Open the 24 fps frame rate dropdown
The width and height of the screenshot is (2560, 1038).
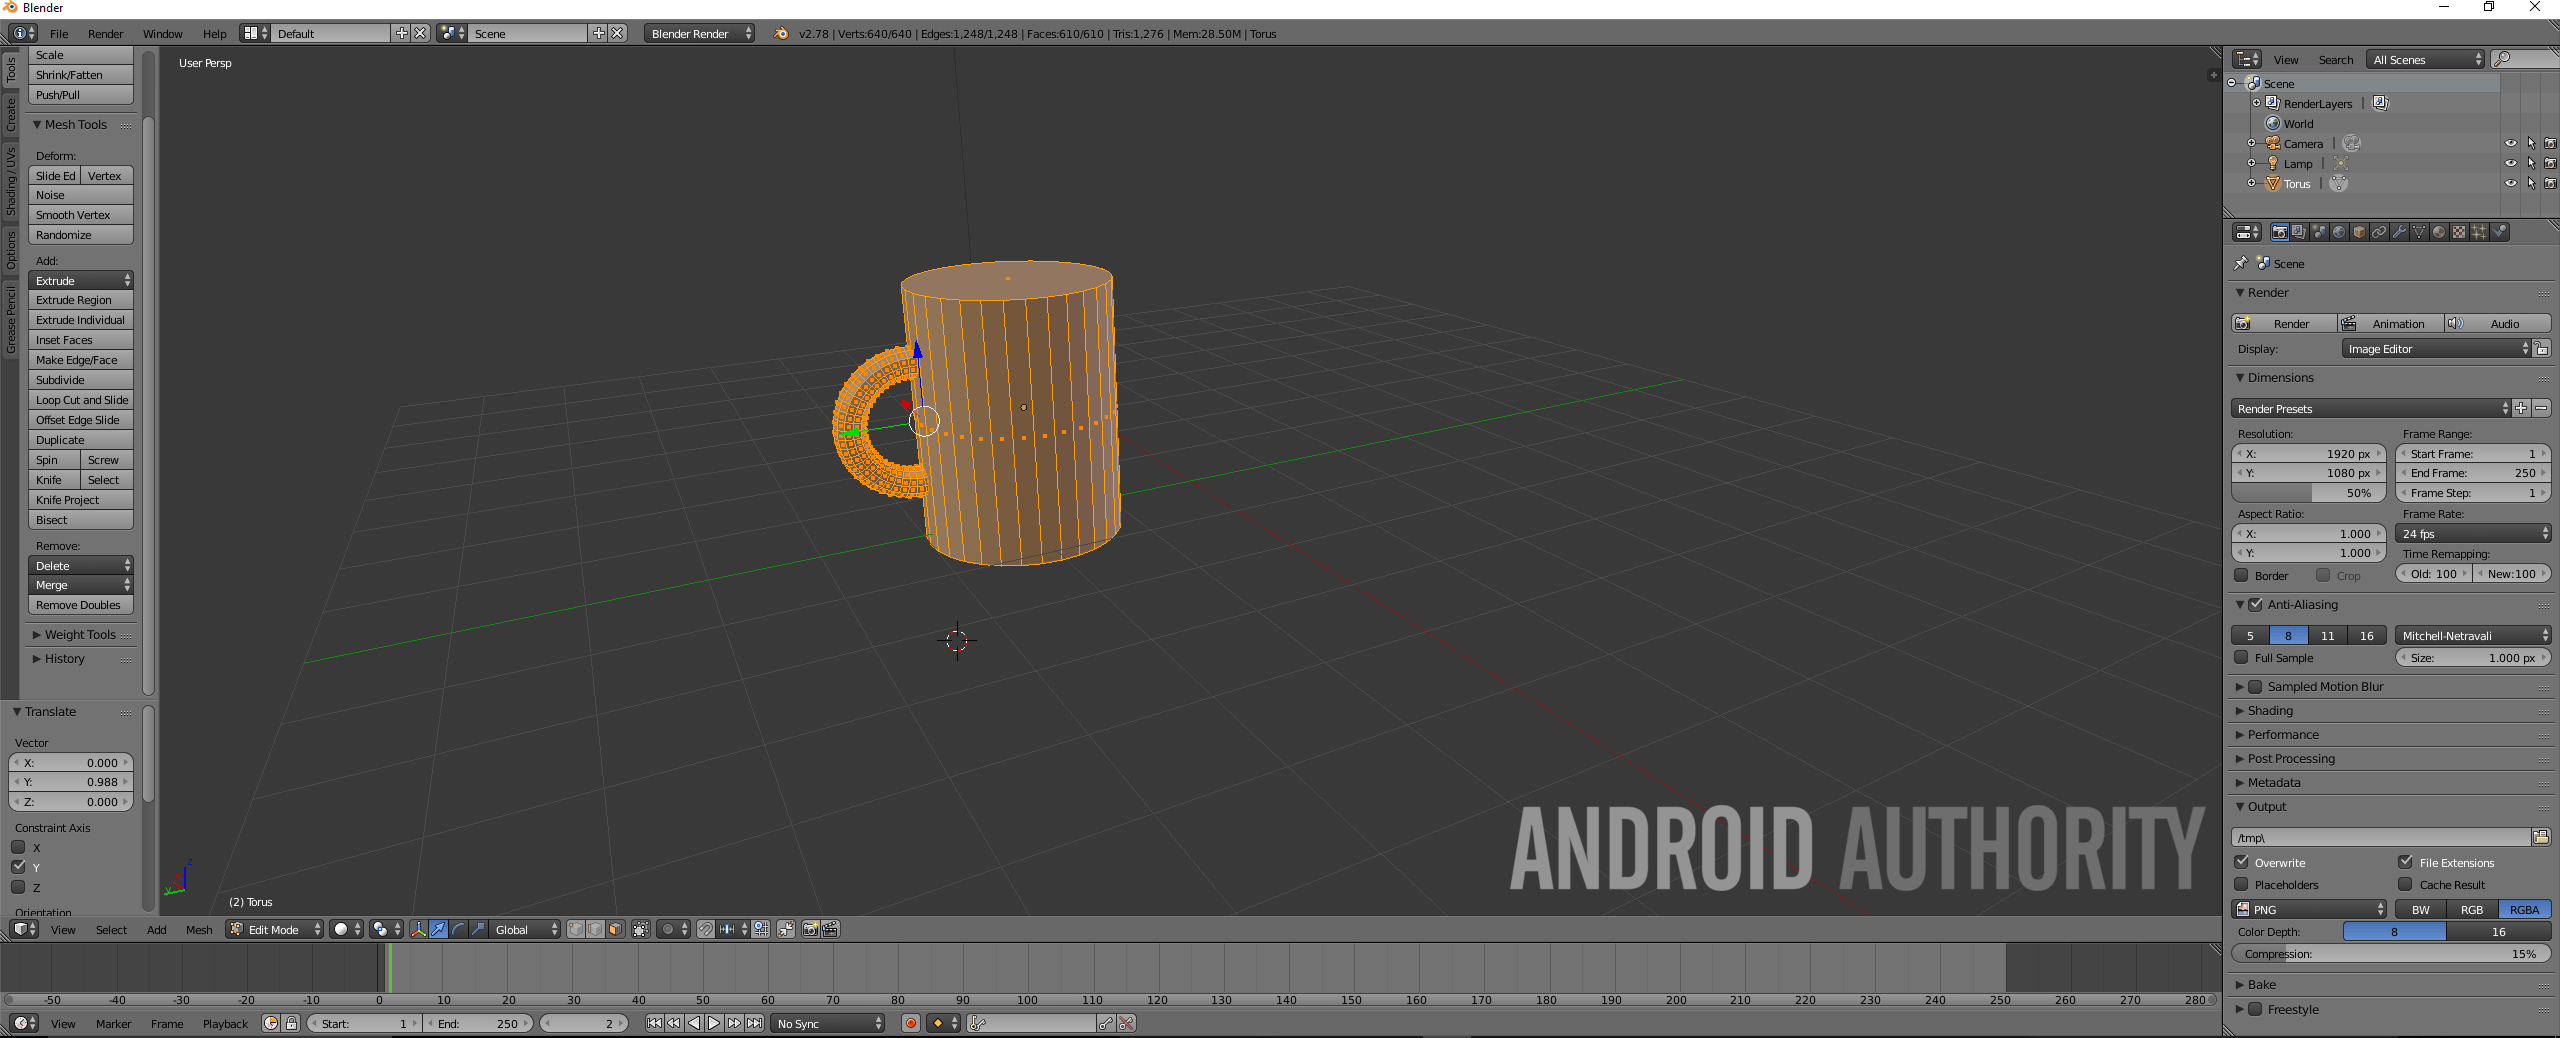(2474, 533)
